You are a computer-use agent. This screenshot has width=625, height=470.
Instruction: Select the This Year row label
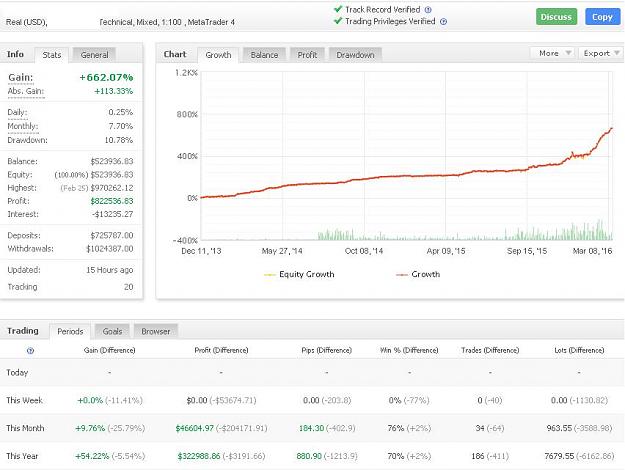[x=22, y=456]
